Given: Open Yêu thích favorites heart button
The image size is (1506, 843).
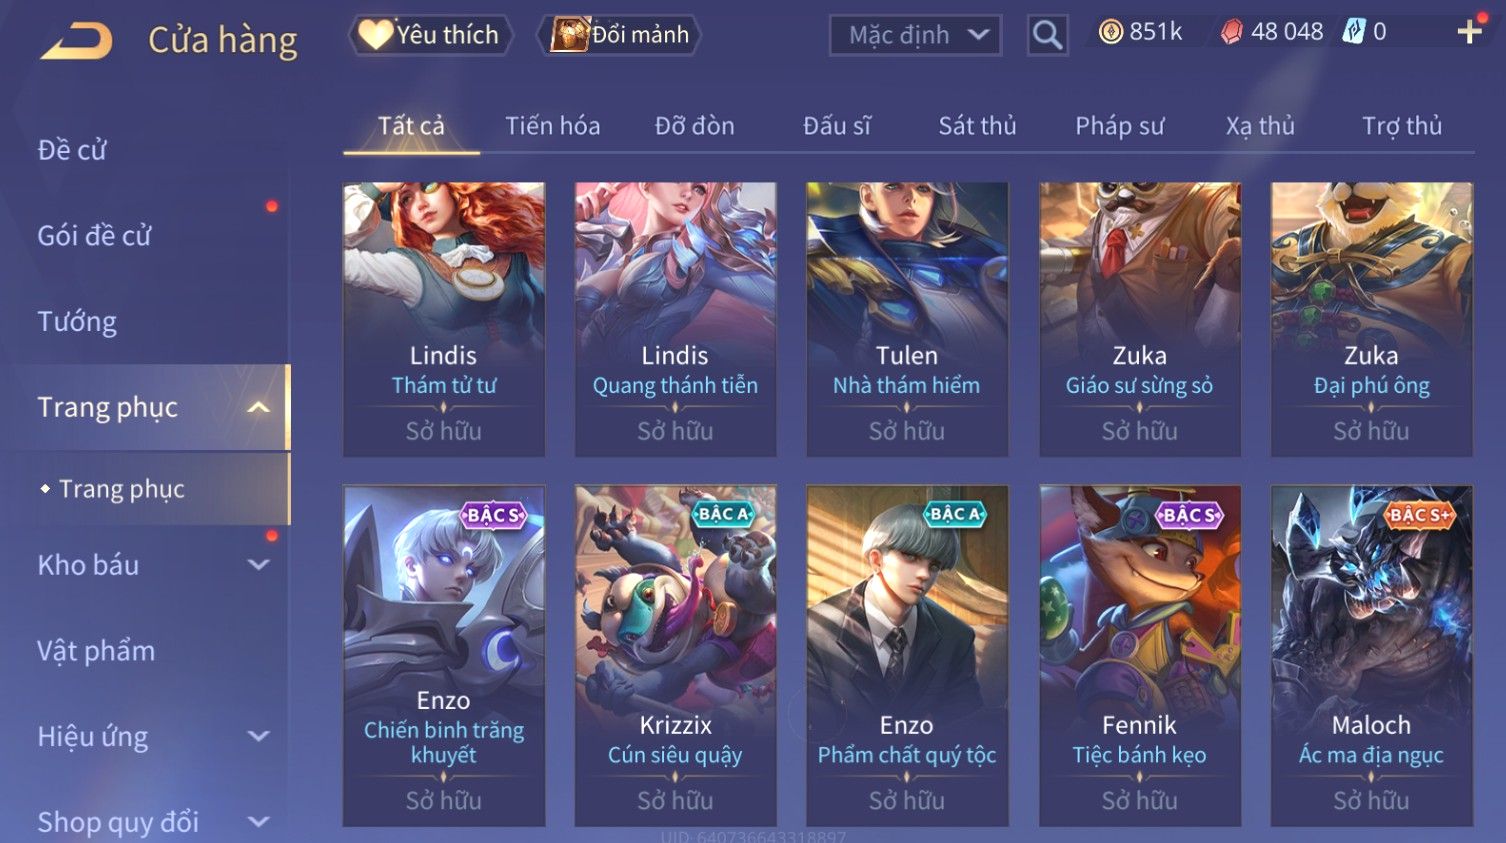Looking at the screenshot, I should pyautogui.click(x=430, y=35).
